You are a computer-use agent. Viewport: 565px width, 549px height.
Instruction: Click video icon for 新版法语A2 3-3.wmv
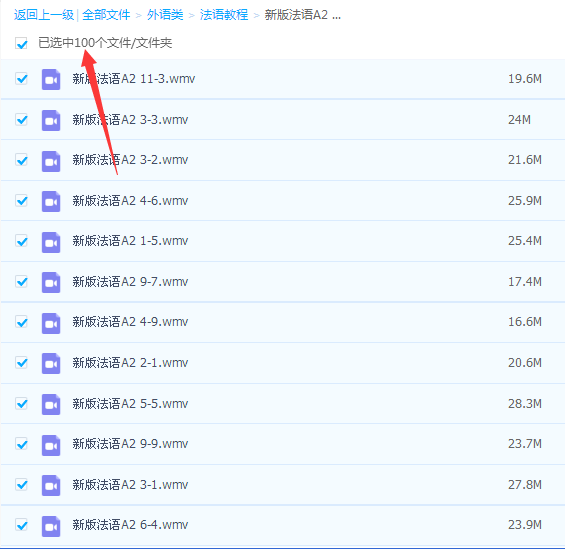(51, 120)
